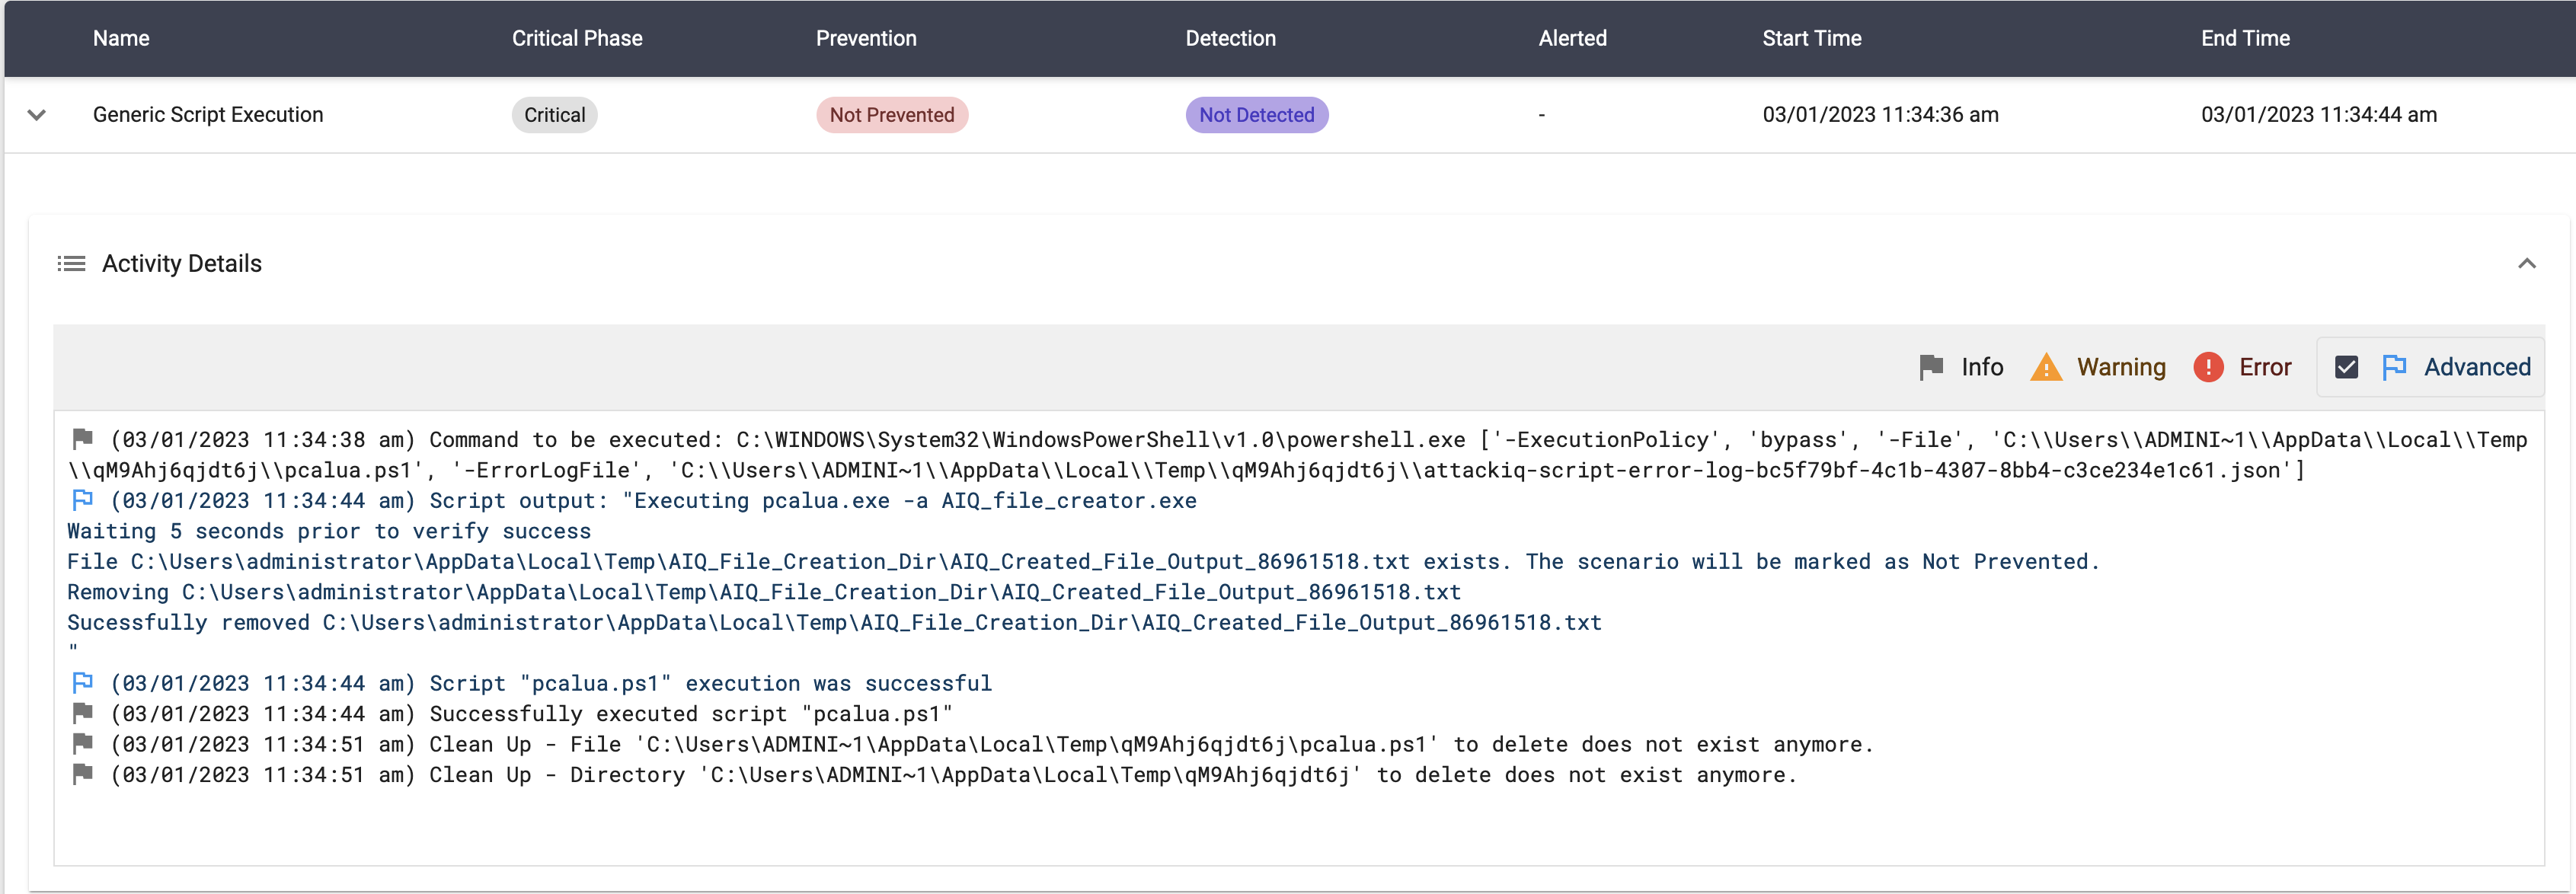Click flag icon beside 'Command to be executed' log
This screenshot has height=894, width=2576.
pyautogui.click(x=83, y=439)
